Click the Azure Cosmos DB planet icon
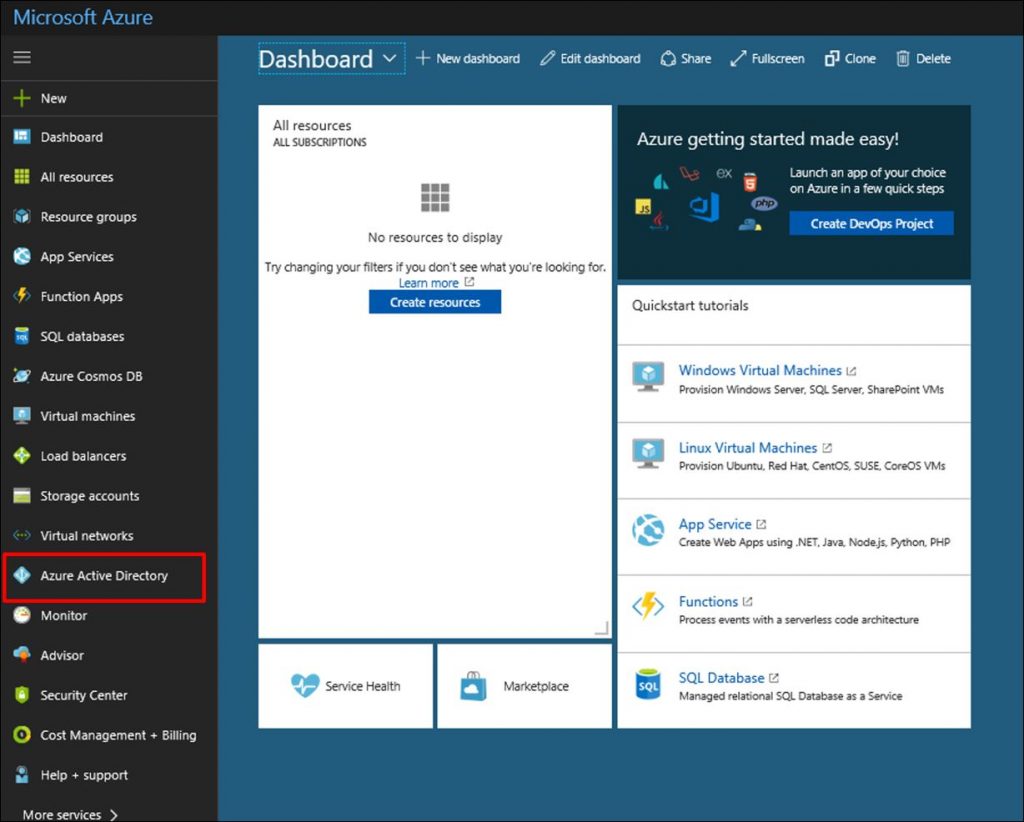This screenshot has height=822, width=1024. coord(22,375)
